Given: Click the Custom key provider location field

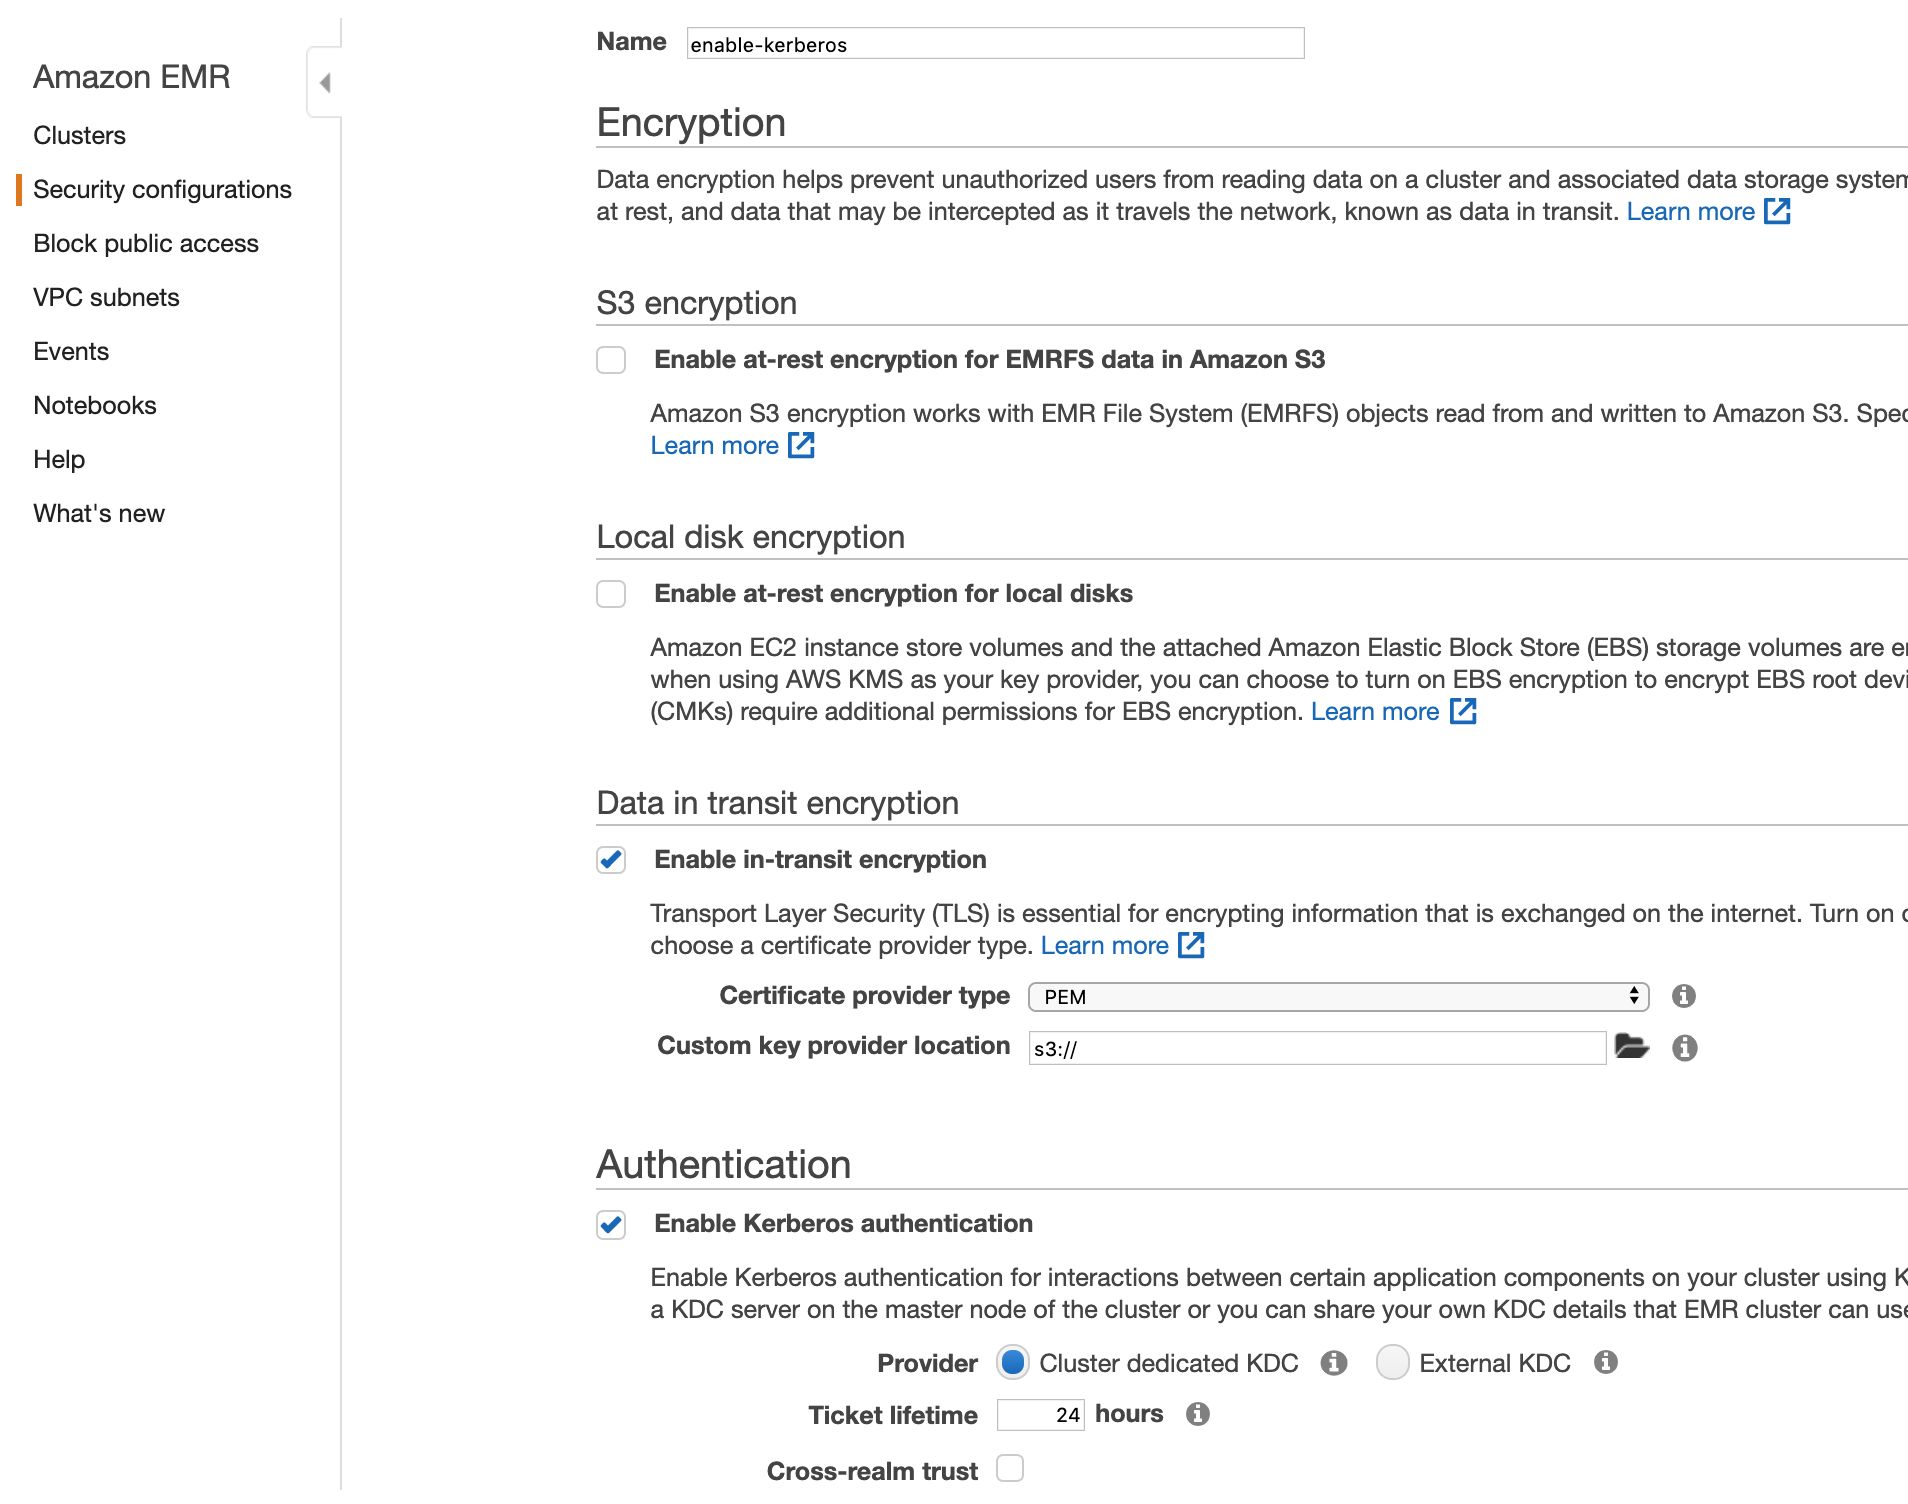Looking at the screenshot, I should (x=1317, y=1048).
